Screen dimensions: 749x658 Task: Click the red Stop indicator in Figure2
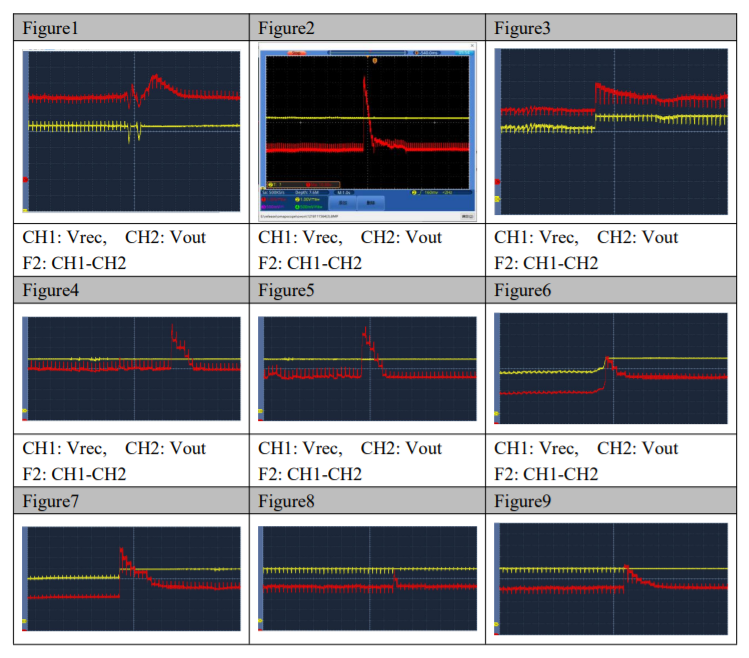pos(296,53)
